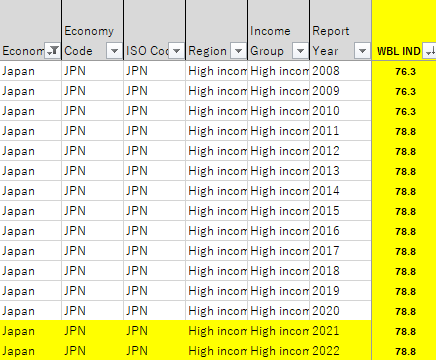Select the Report Year cell 2017

(x=341, y=251)
